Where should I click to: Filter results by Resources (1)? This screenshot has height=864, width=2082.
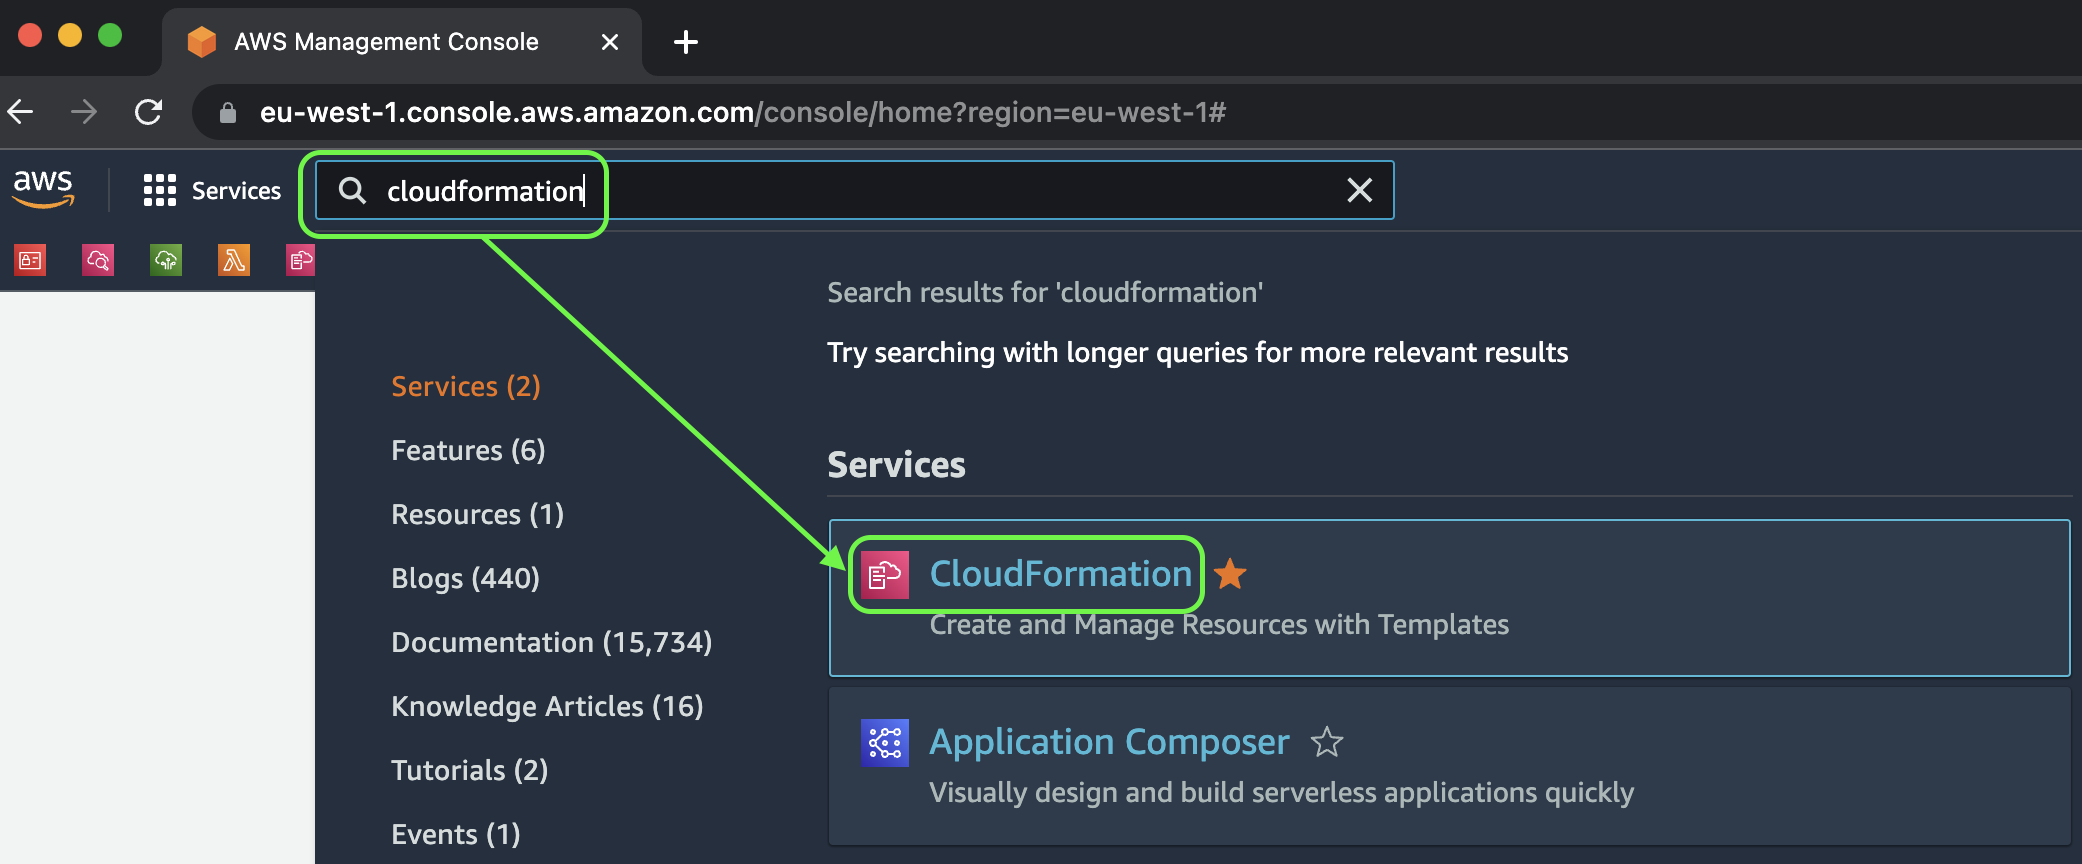click(478, 514)
